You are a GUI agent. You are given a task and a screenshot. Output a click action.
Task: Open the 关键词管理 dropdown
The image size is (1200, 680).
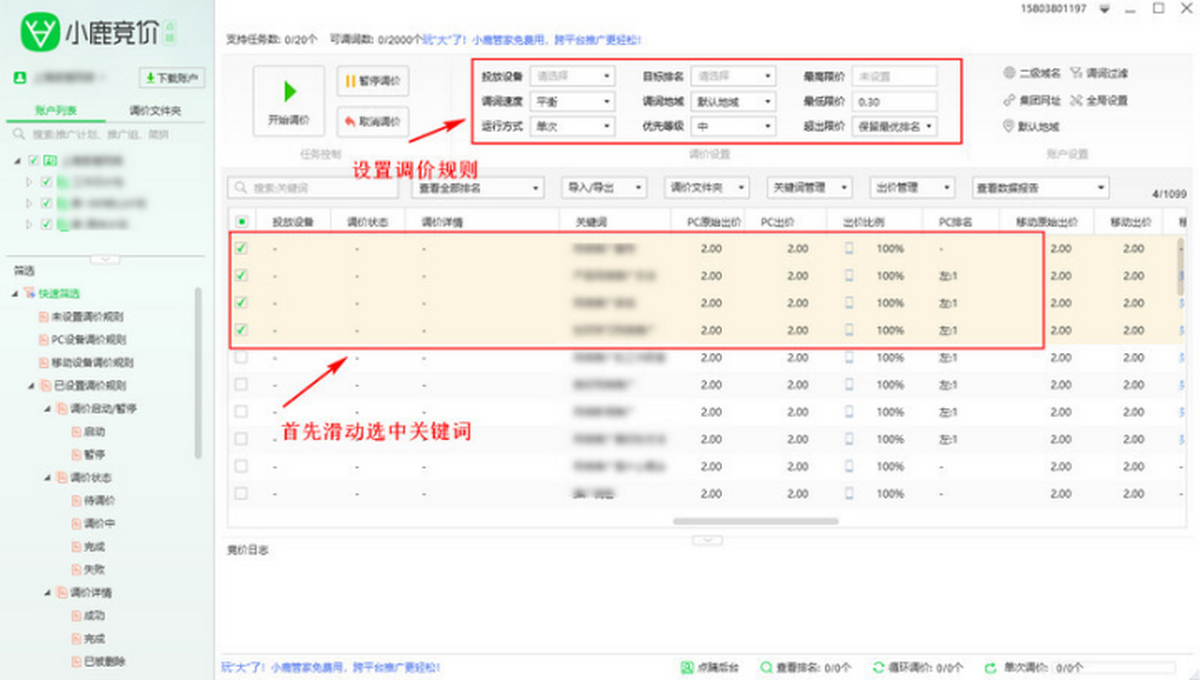click(809, 187)
